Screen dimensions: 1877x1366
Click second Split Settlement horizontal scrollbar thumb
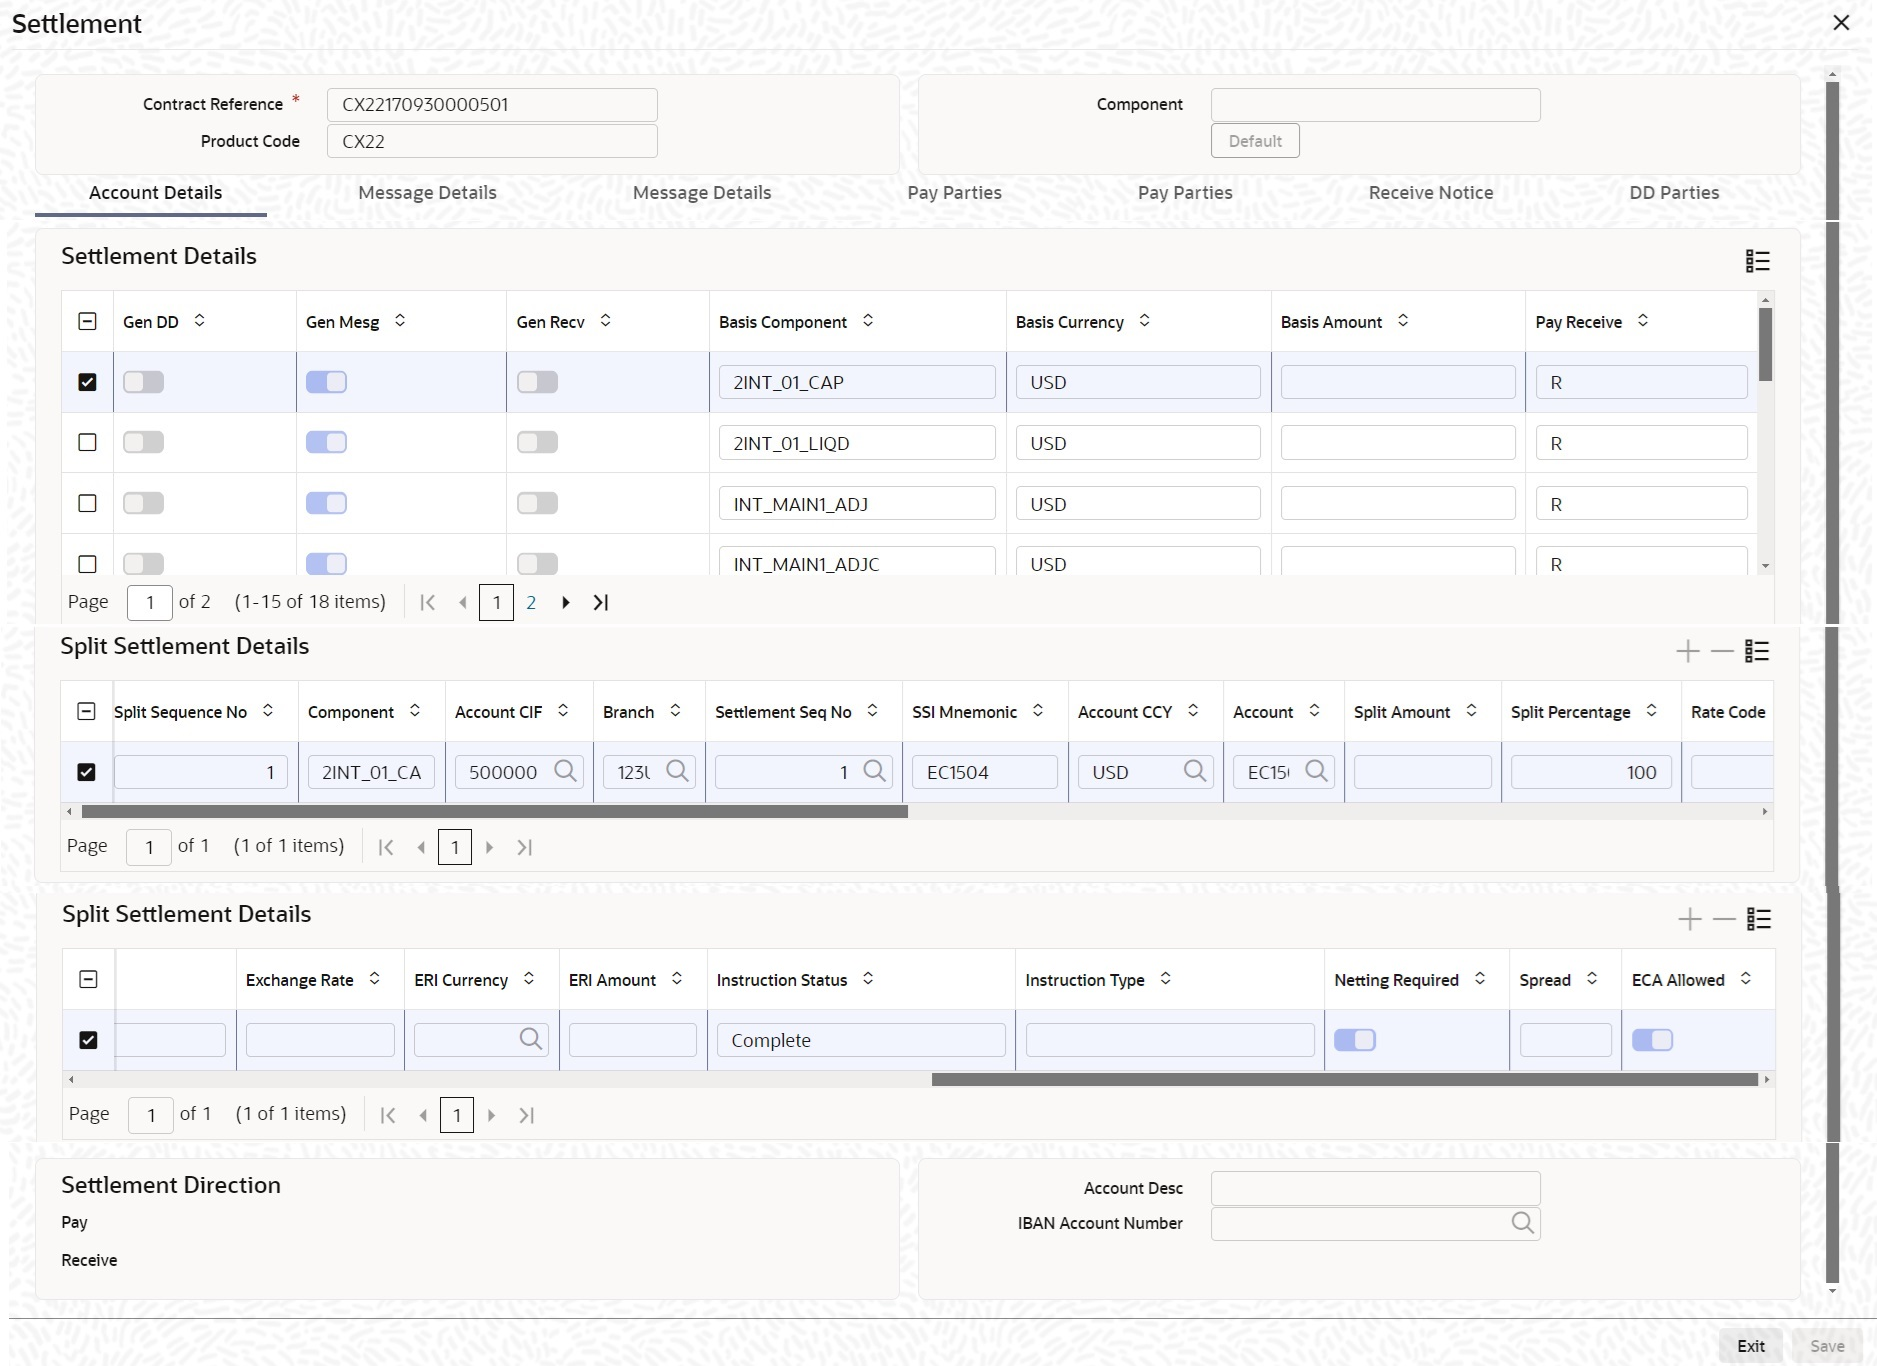[x=1345, y=1080]
